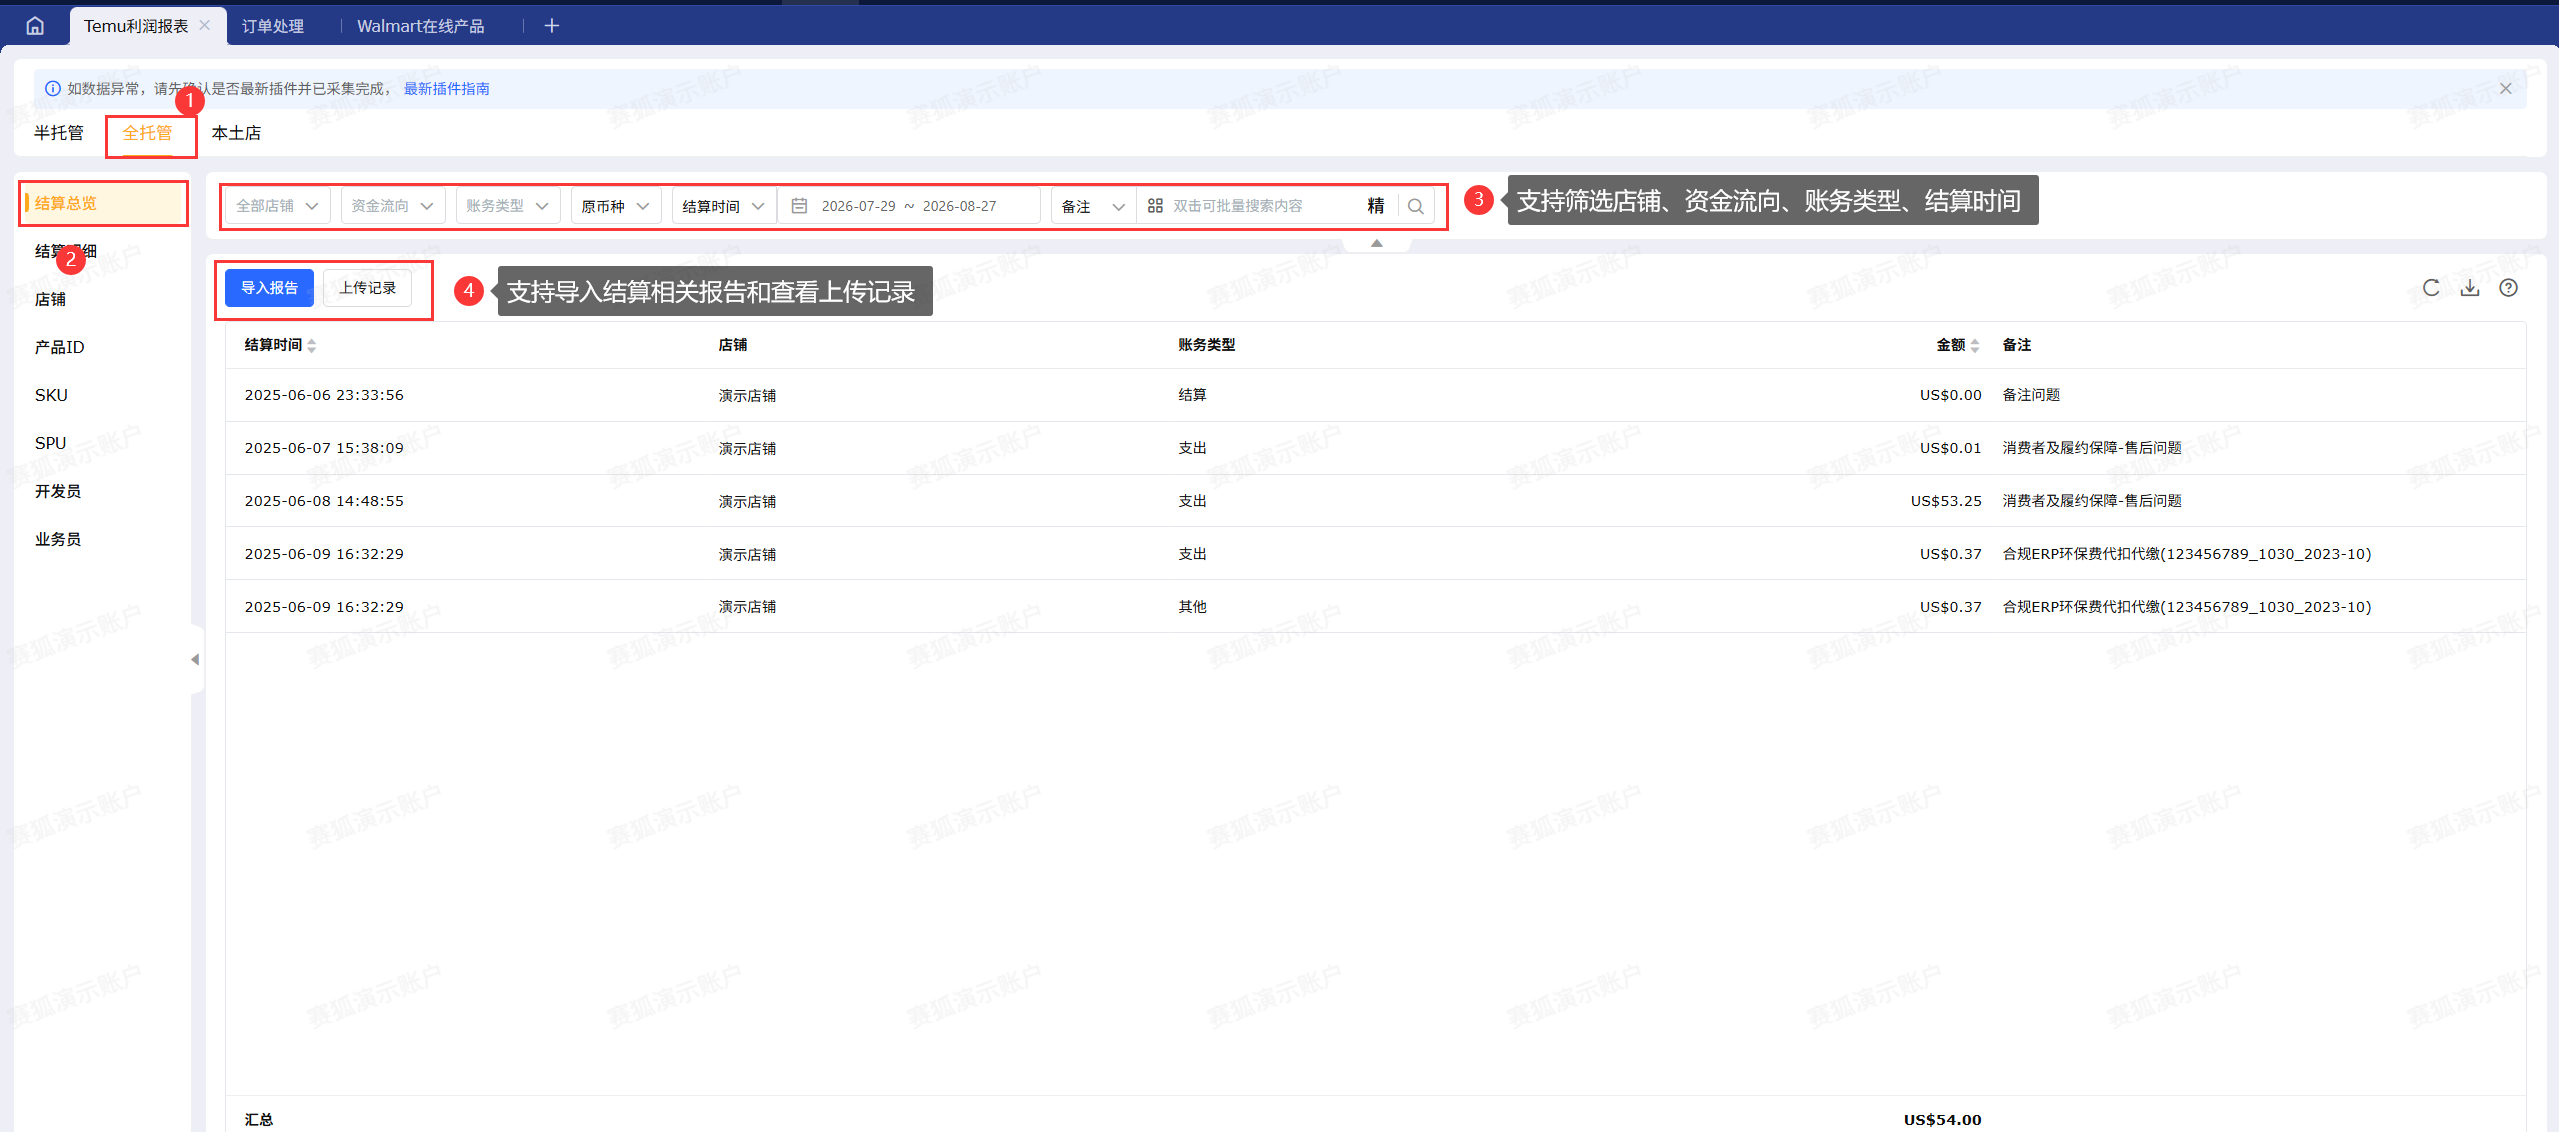
Task: Click the US$53.25 amount cell
Action: pyautogui.click(x=1945, y=501)
